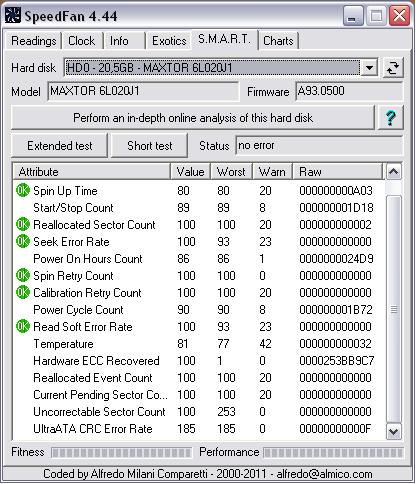Start the Short test

(x=149, y=146)
